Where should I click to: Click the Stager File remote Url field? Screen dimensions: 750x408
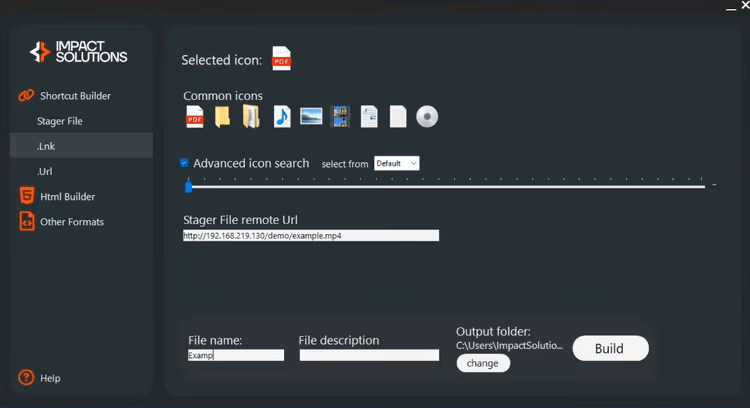pyautogui.click(x=310, y=236)
